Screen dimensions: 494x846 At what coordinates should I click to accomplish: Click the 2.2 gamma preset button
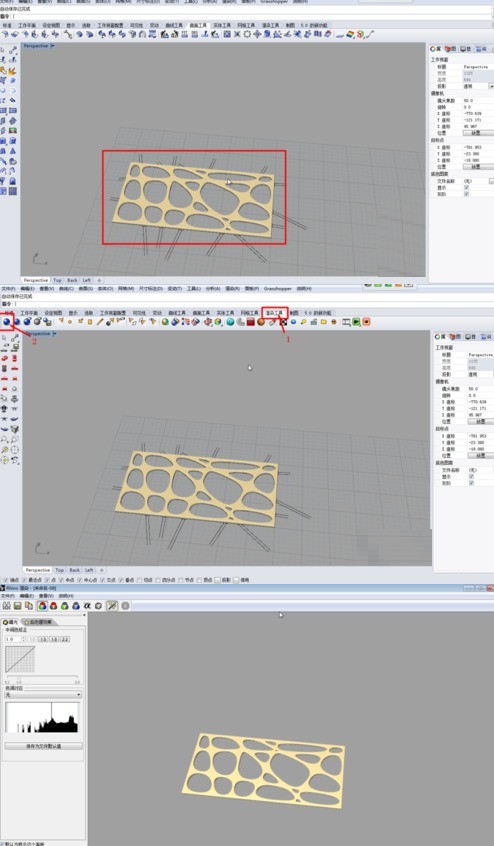[65, 639]
